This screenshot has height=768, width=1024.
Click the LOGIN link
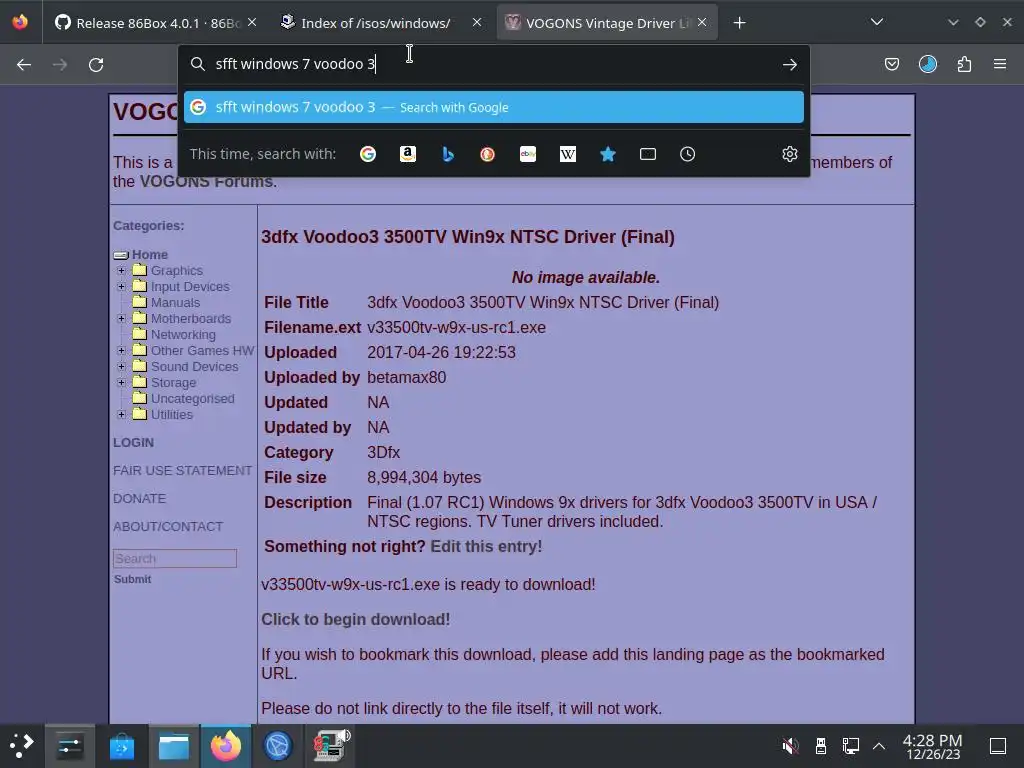pos(133,442)
